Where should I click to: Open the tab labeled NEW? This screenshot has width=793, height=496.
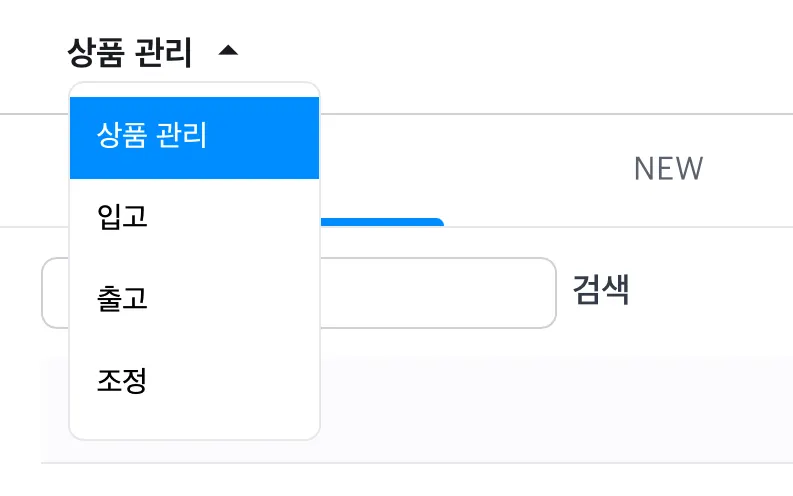[x=668, y=169]
